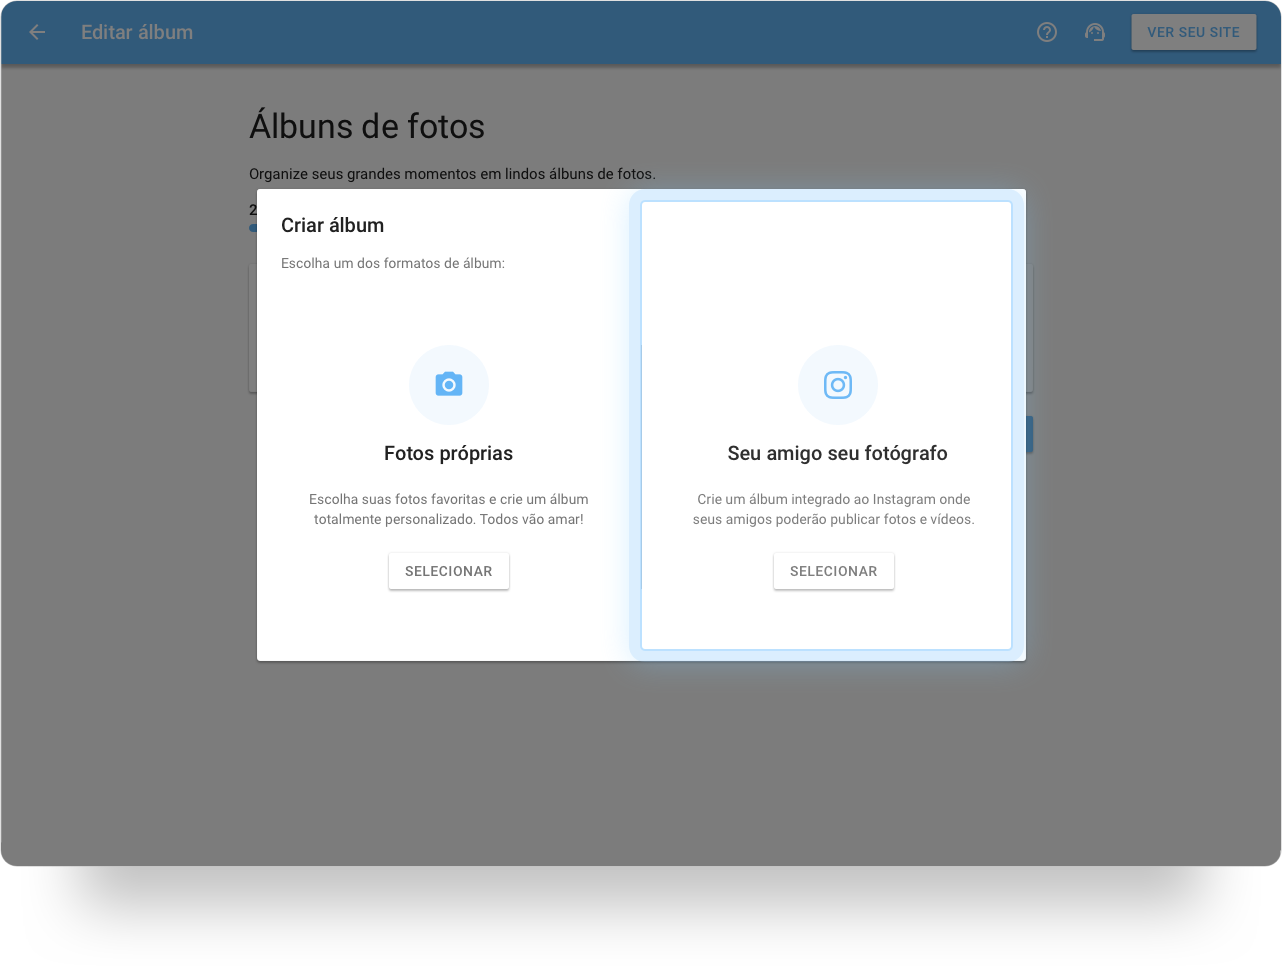This screenshot has height=967, width=1282.
Task: Click the Fotos próprias heading text
Action: click(448, 453)
